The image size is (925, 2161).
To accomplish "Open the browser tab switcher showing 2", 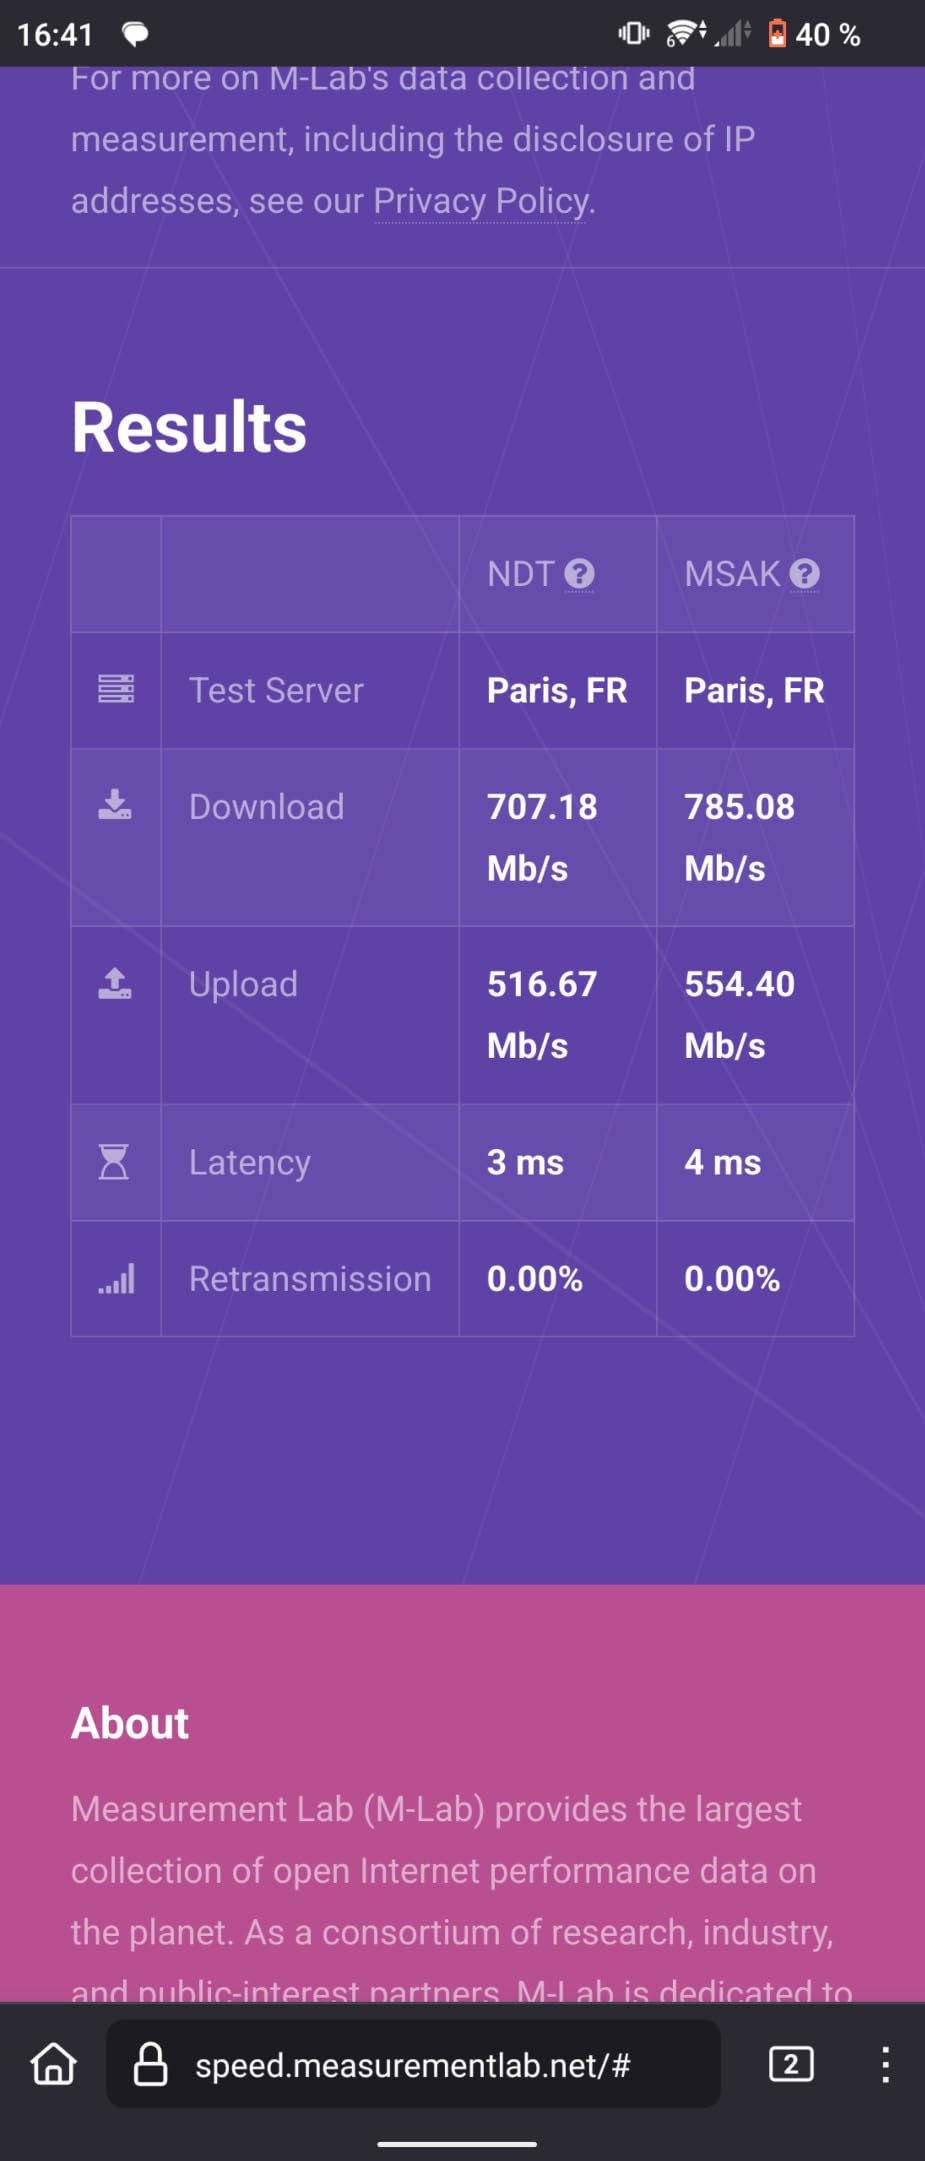I will (x=791, y=2065).
